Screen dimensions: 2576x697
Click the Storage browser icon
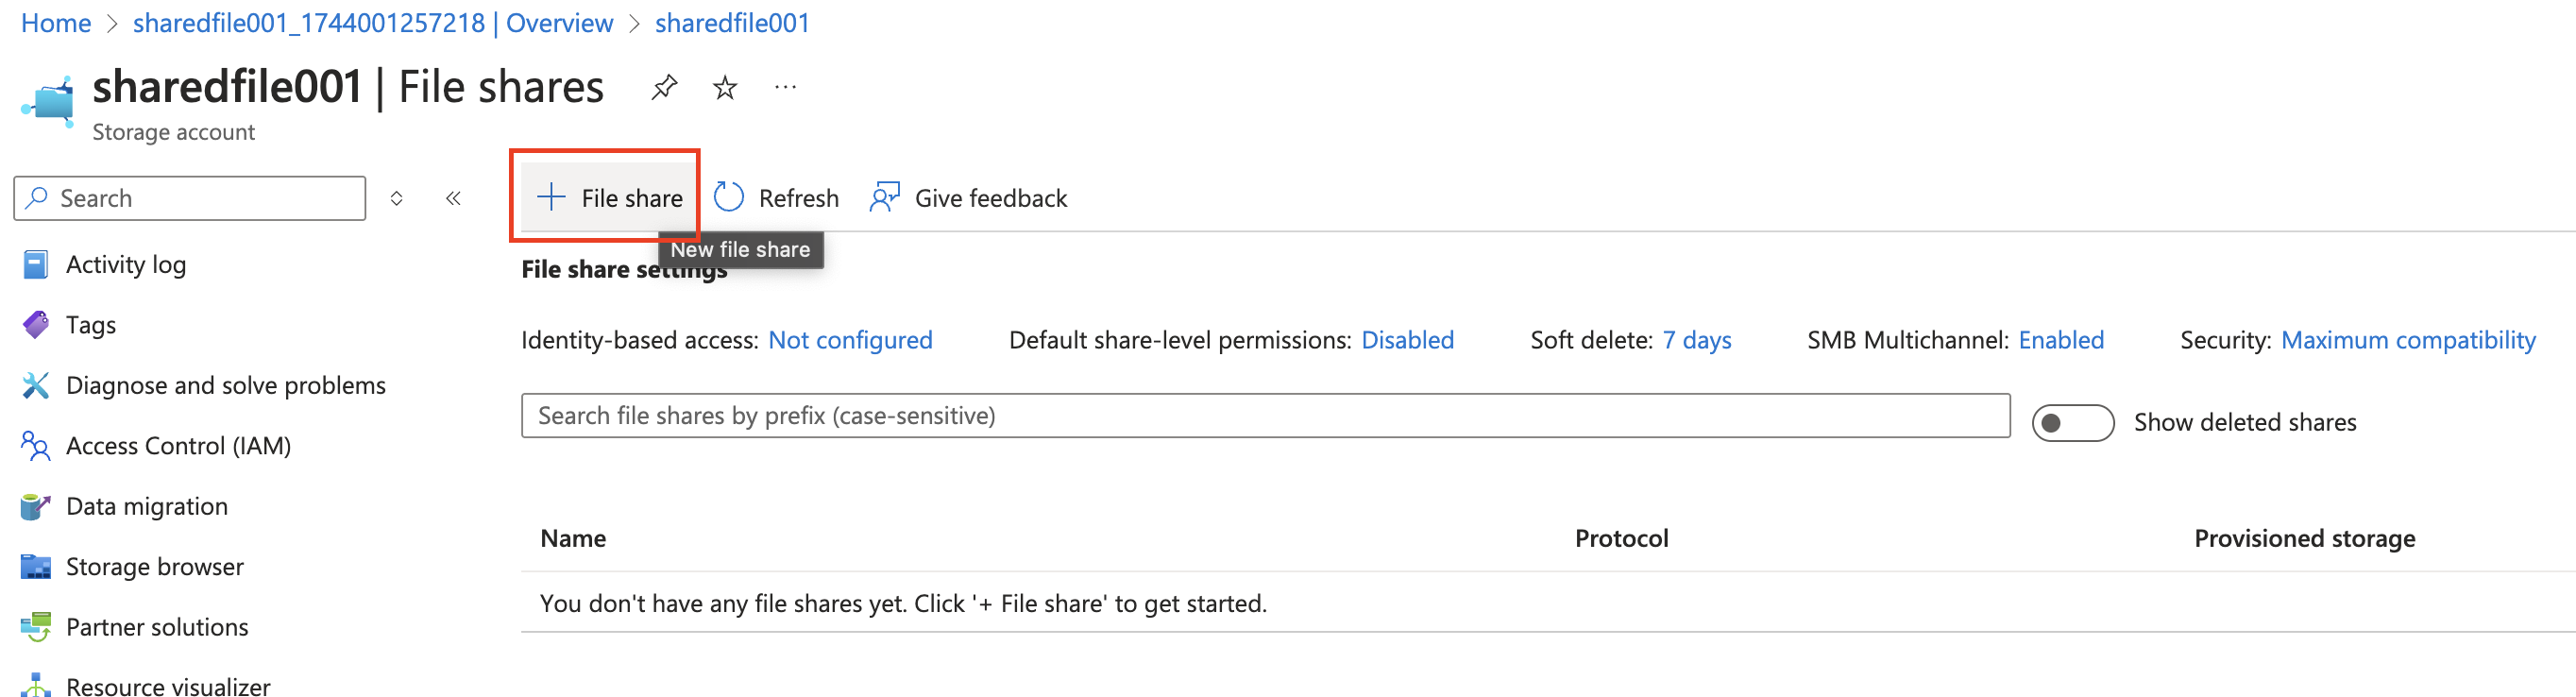coord(35,566)
